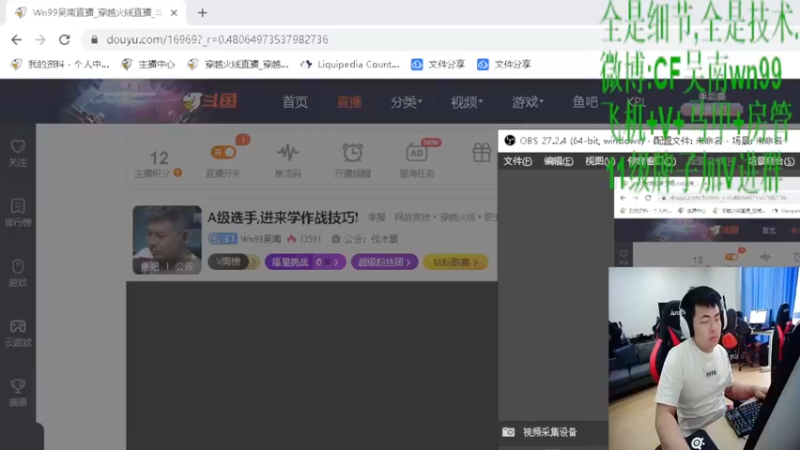Open the second 文件分享 bookmark
800x450 pixels.
504,64
